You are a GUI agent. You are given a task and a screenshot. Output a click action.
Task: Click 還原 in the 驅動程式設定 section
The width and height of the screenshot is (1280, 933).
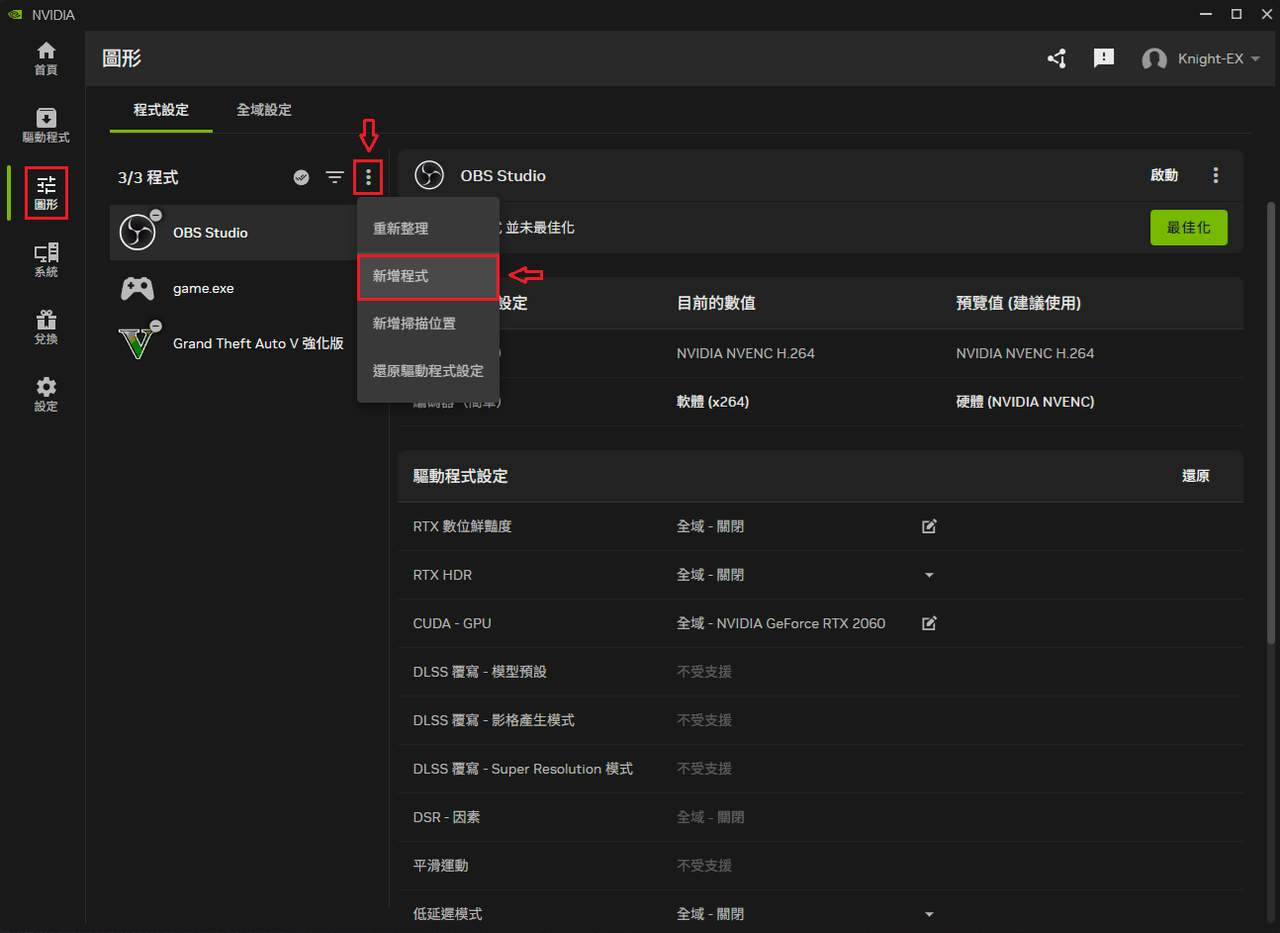pos(1195,476)
